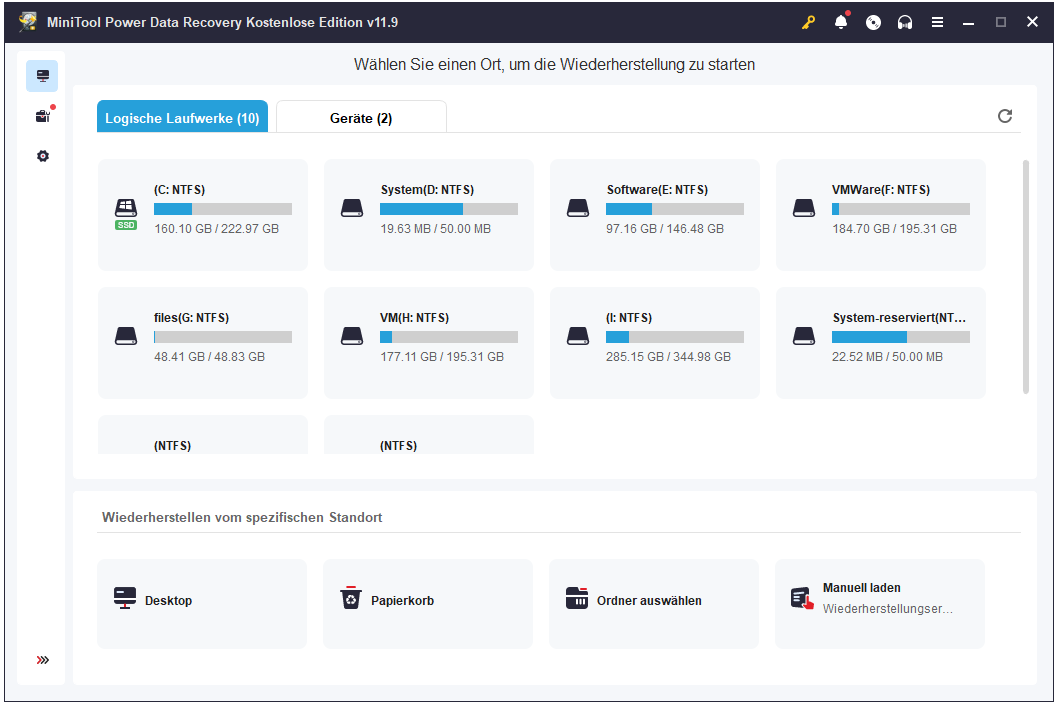The height and width of the screenshot is (703, 1059).
Task: Click the VM H: drive icon
Action: tap(352, 336)
